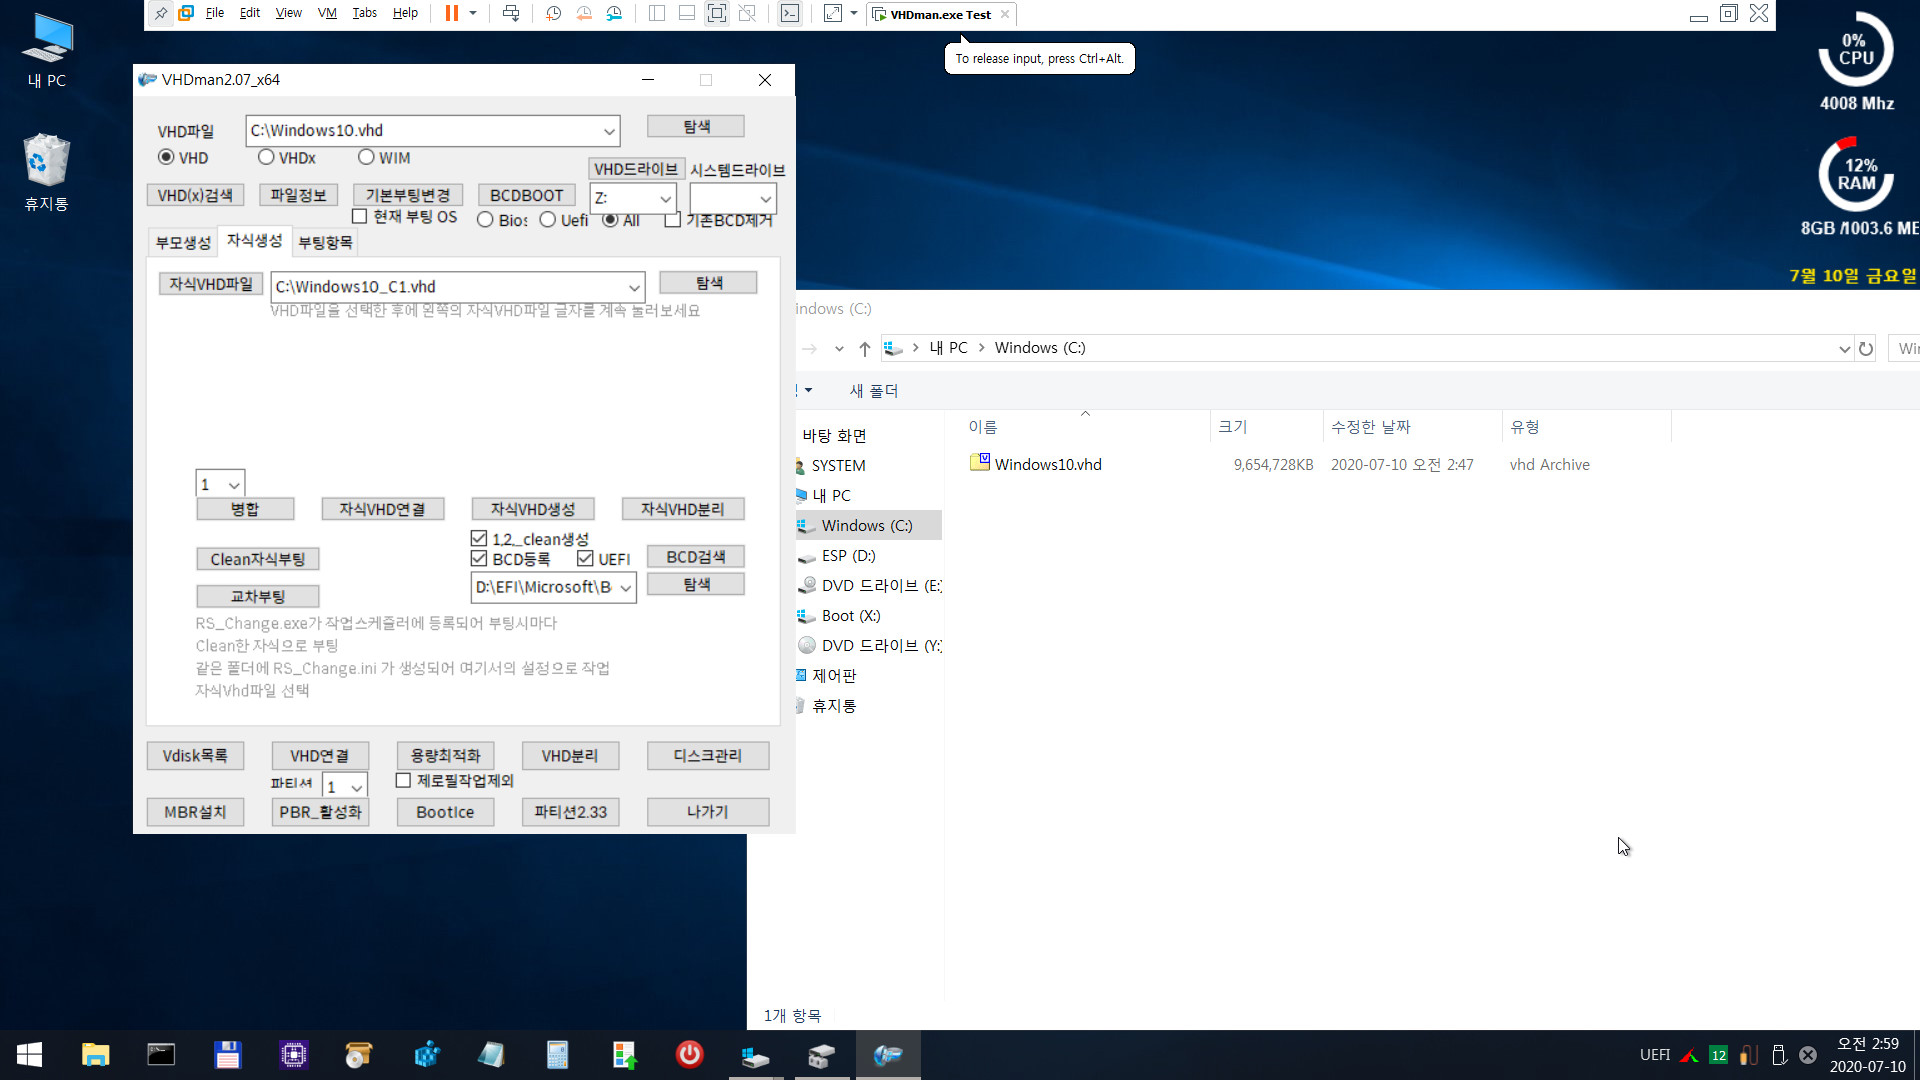Click the blue floppy disk taskbar icon
This screenshot has width=1920, height=1080.
pos(227,1055)
